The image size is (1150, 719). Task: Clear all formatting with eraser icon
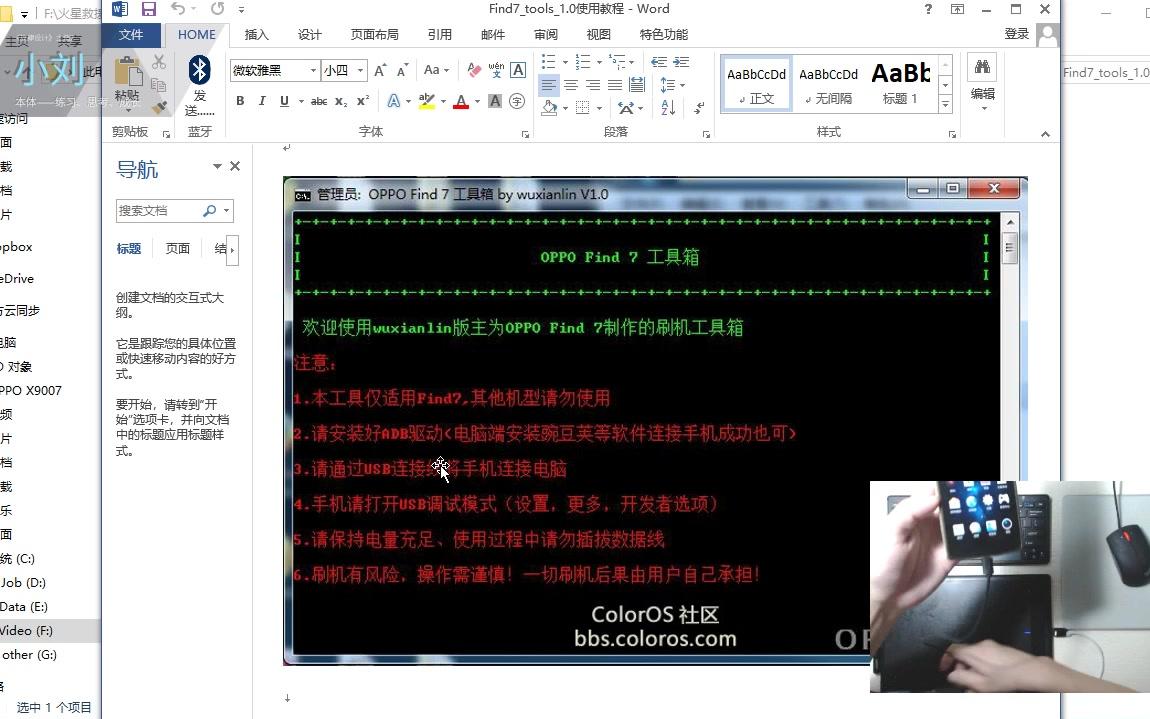point(474,70)
